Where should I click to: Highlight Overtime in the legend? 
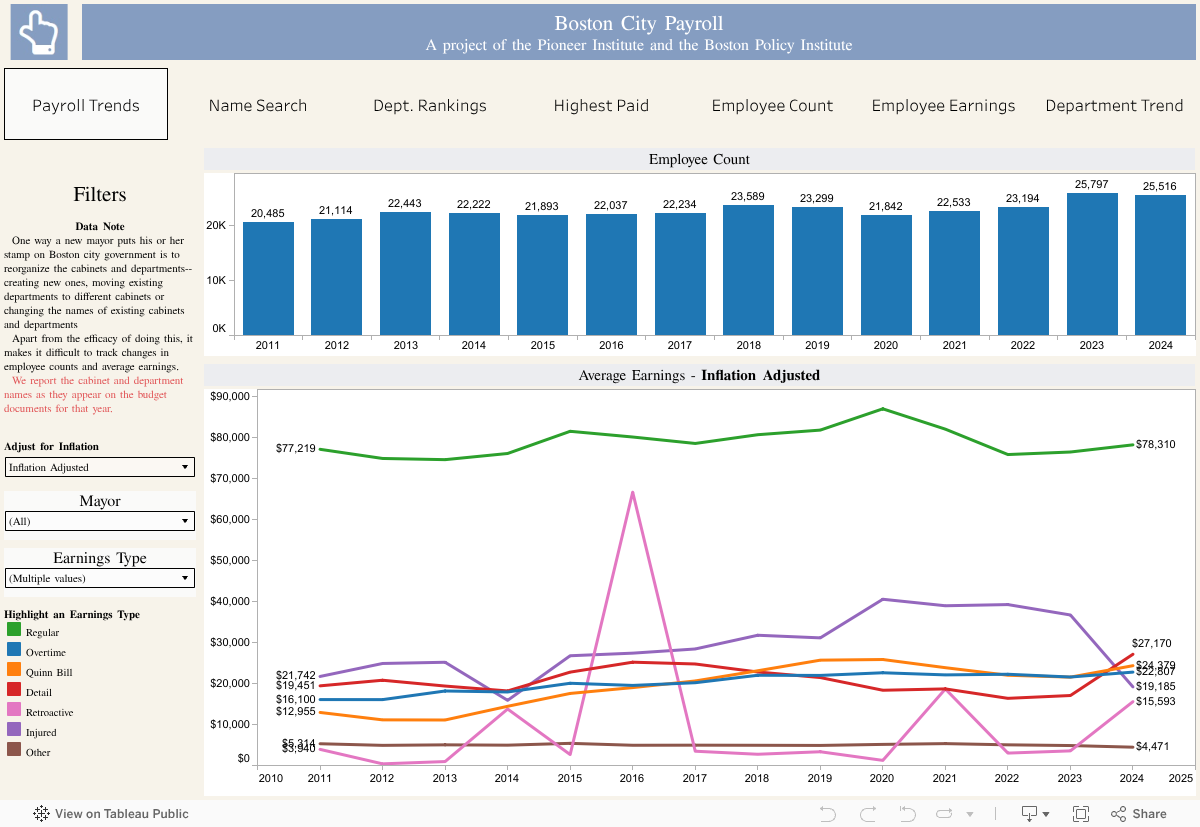[x=44, y=652]
